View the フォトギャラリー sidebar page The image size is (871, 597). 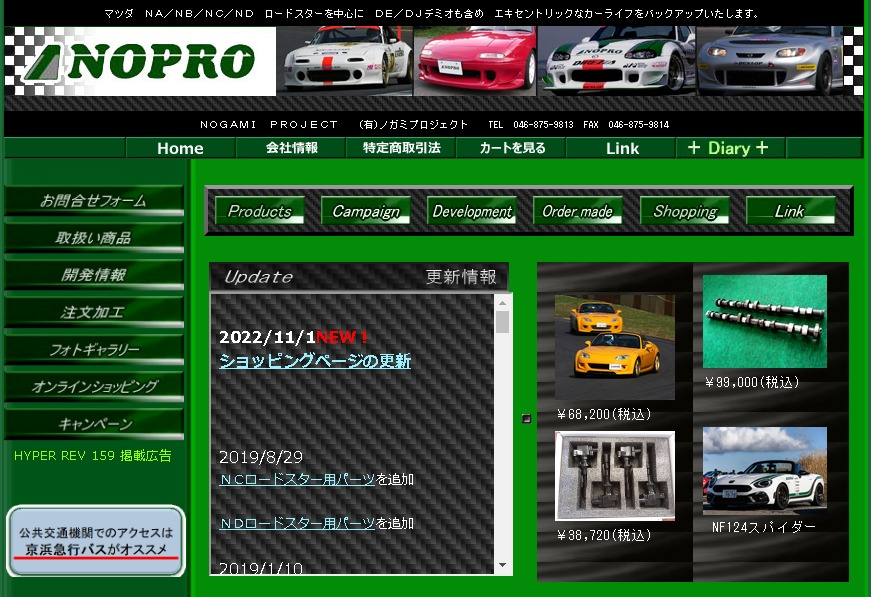point(94,349)
